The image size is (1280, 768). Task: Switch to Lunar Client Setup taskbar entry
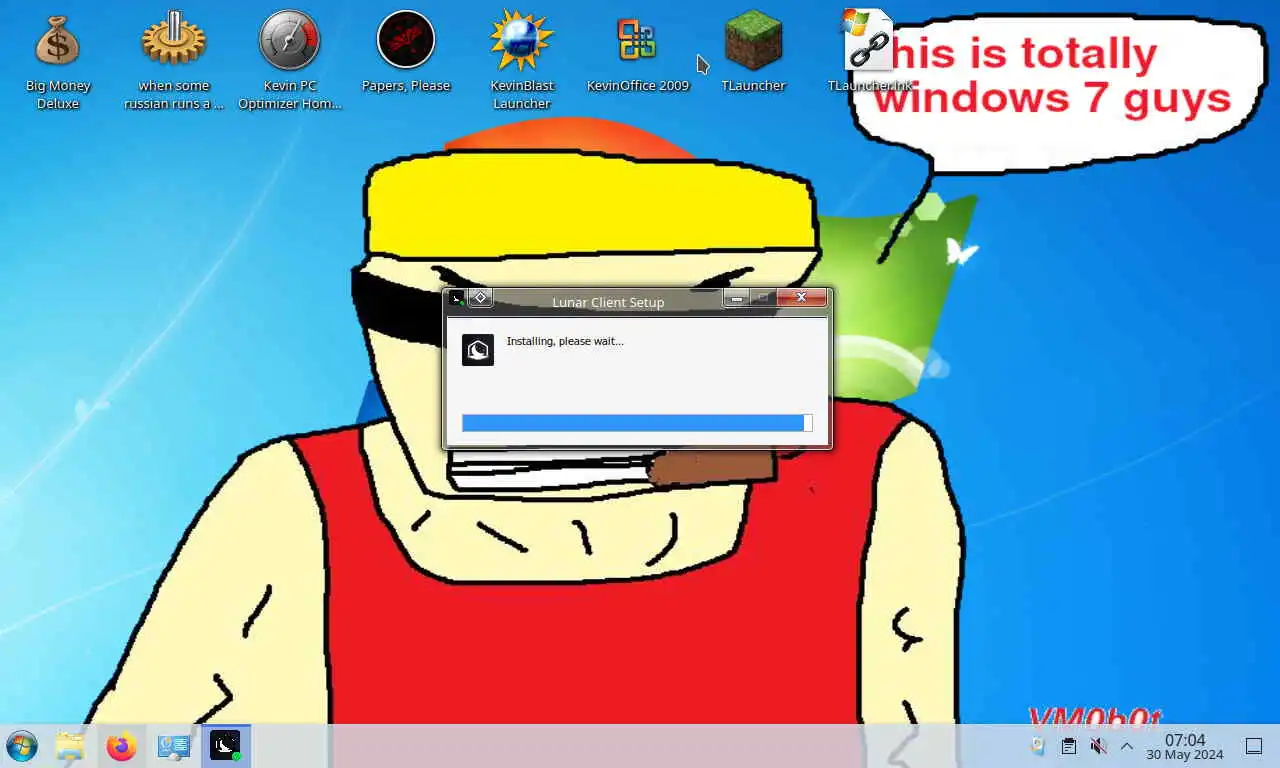pyautogui.click(x=226, y=746)
